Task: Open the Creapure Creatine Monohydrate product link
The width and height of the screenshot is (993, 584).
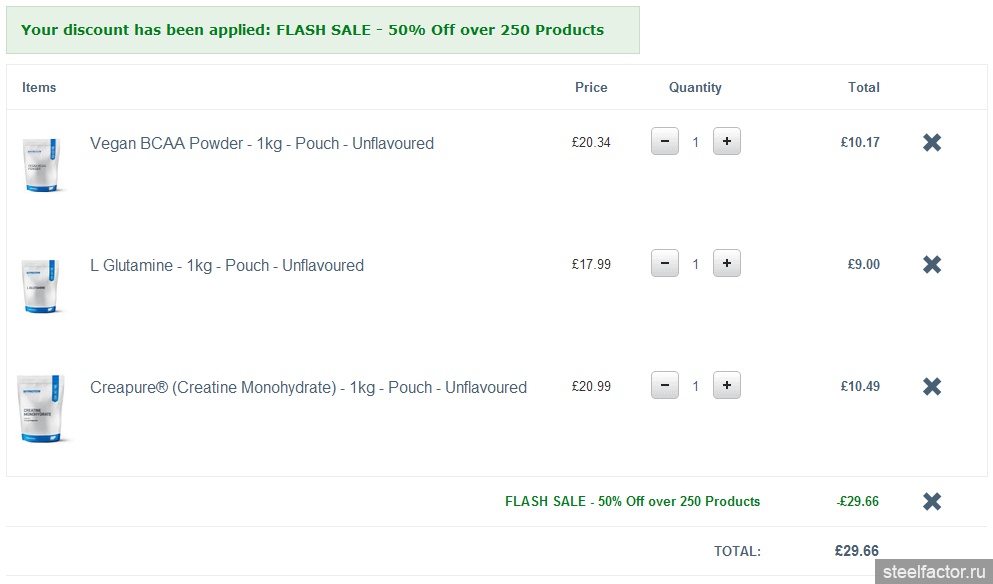Action: [308, 388]
